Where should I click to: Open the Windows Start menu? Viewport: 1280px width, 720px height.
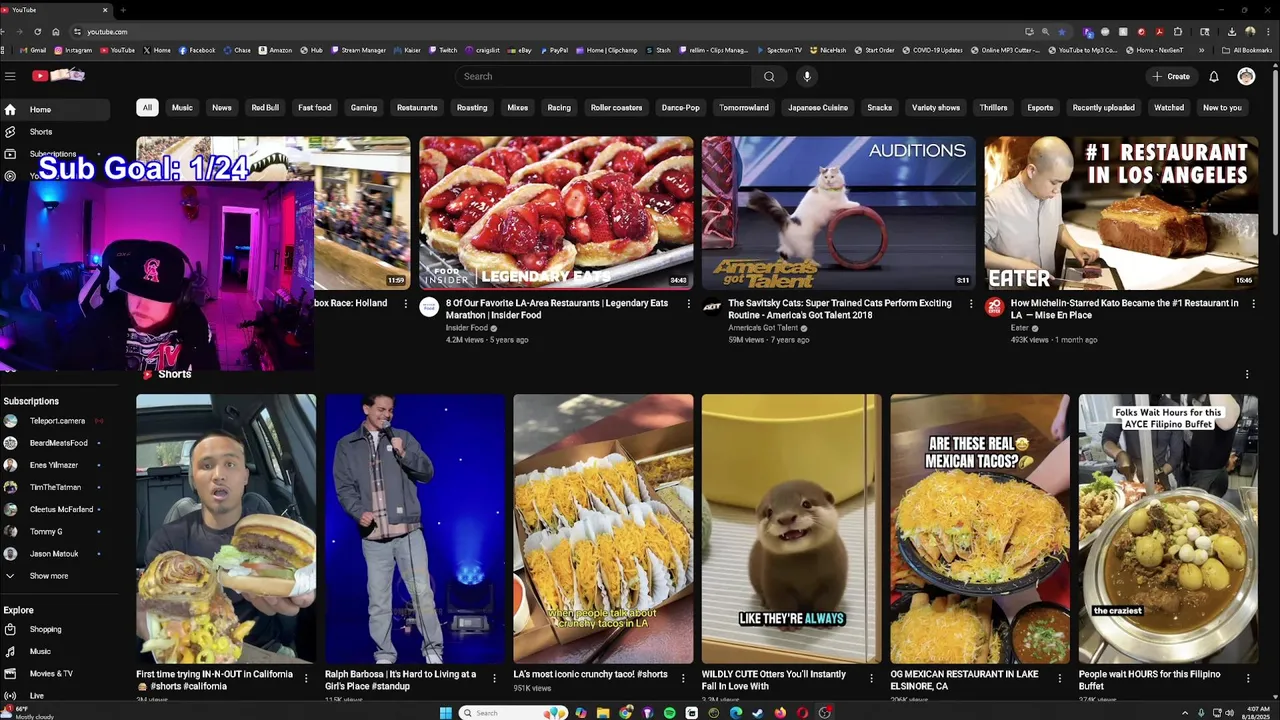pos(446,713)
